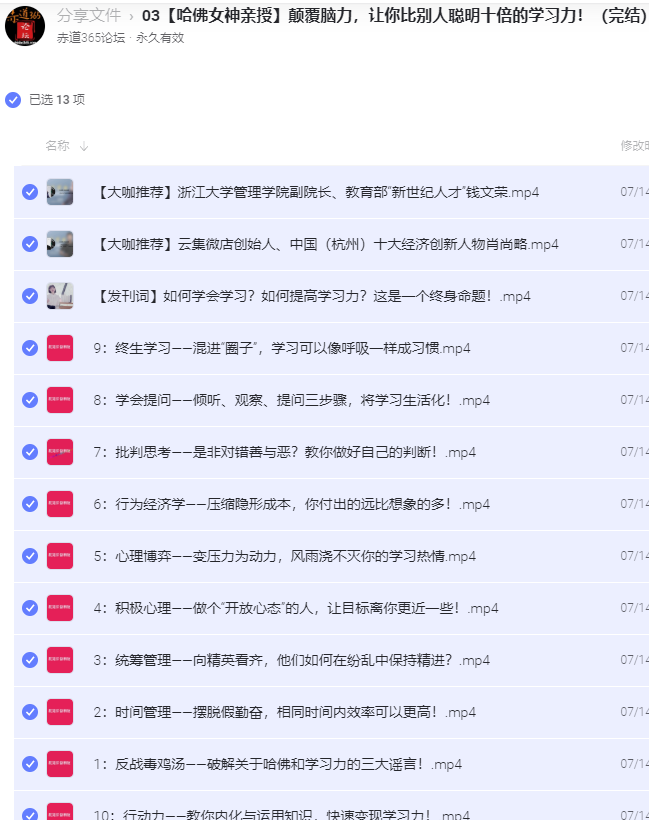The height and width of the screenshot is (820, 649).
Task: Click the red file icon of 7：批判思考
Action: click(x=60, y=452)
